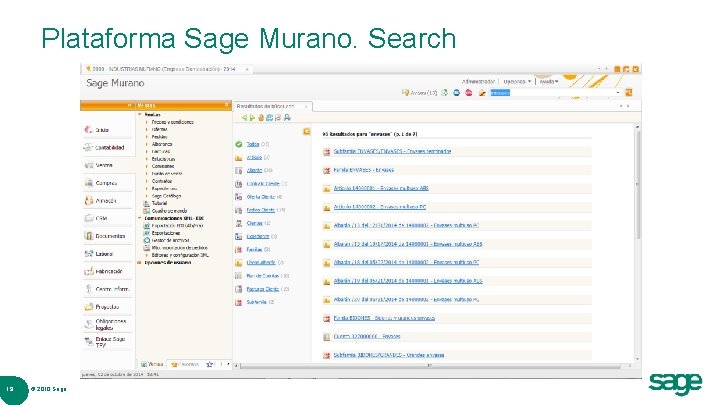
Task: Collapse Comunicaciones XML - EDI group
Action: 140,219
